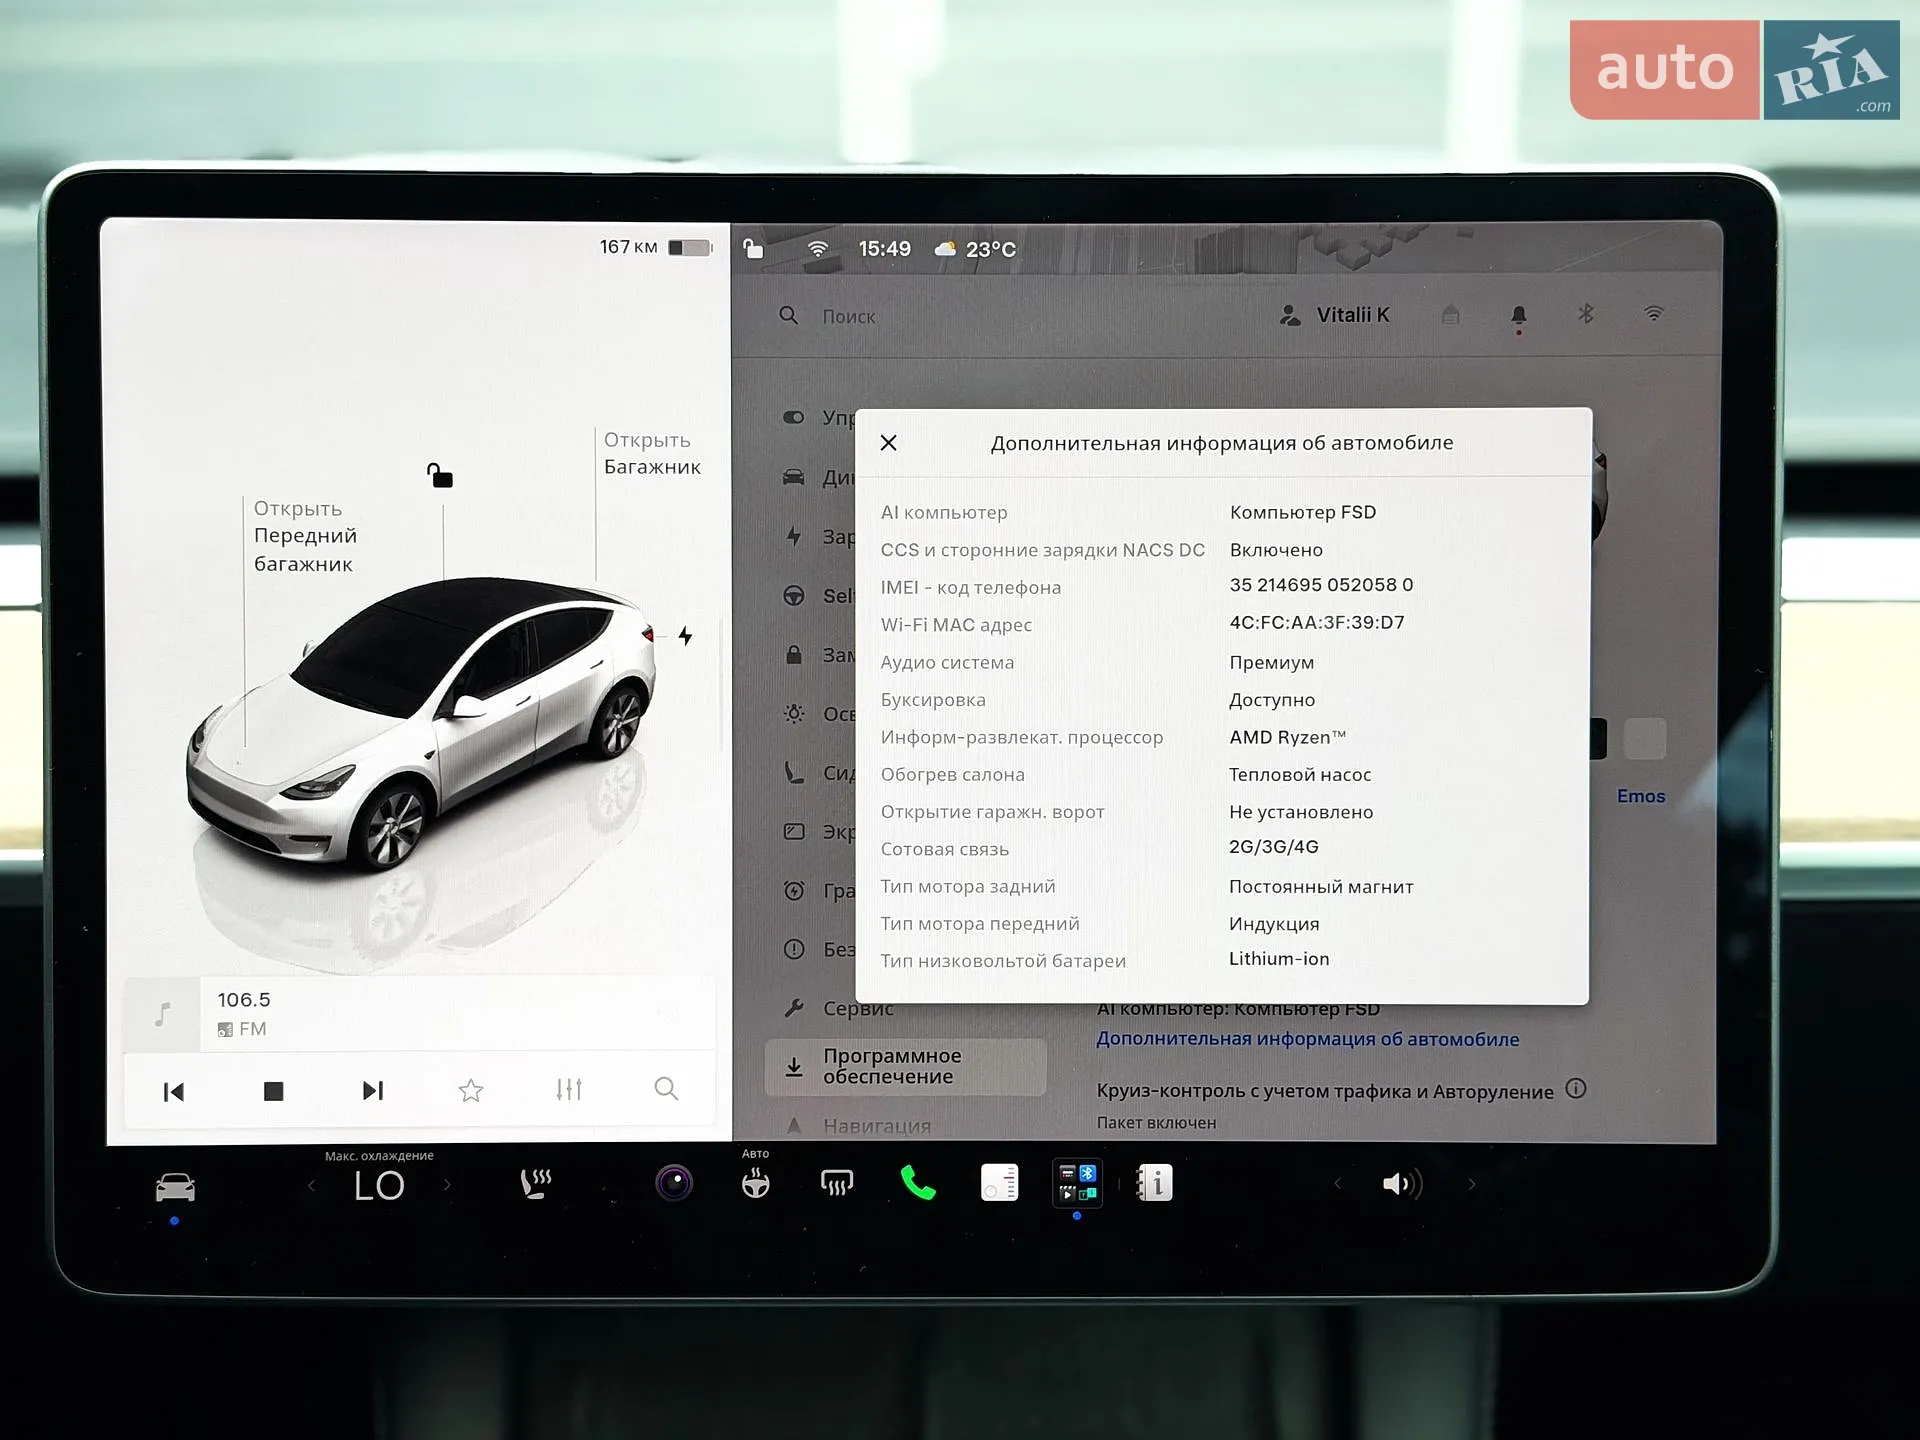The height and width of the screenshot is (1440, 1920).
Task: Close the additional vehicle information dialog
Action: tap(888, 443)
